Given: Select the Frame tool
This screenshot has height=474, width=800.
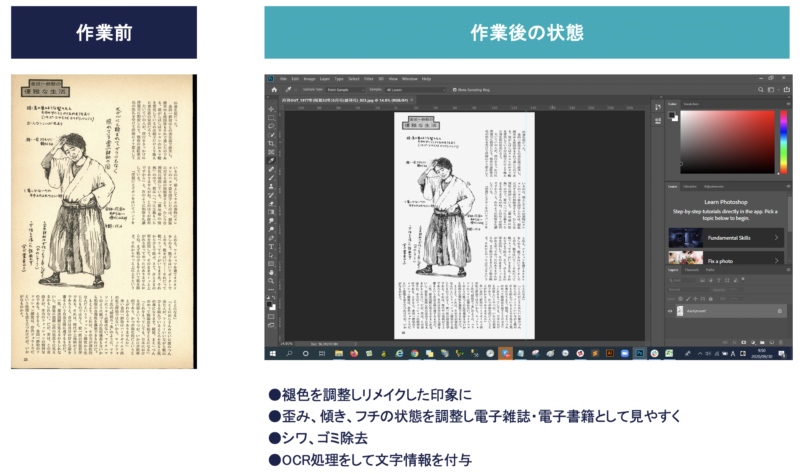Looking at the screenshot, I should [271, 152].
